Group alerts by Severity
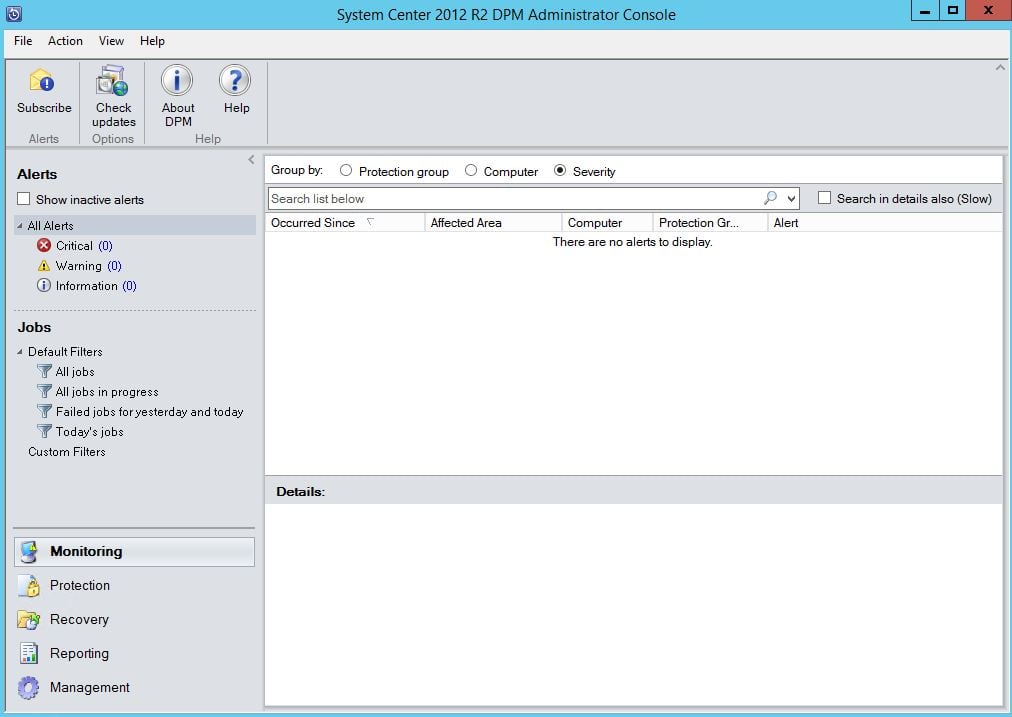Viewport: 1012px width, 717px height. coord(560,170)
